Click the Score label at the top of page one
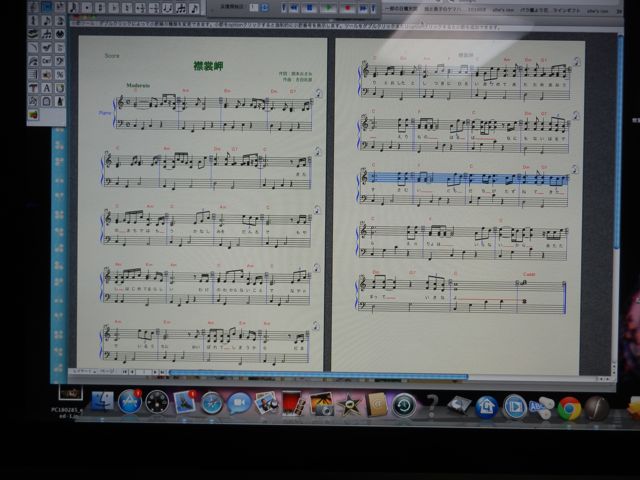Image resolution: width=640 pixels, height=480 pixels. pyautogui.click(x=112, y=56)
